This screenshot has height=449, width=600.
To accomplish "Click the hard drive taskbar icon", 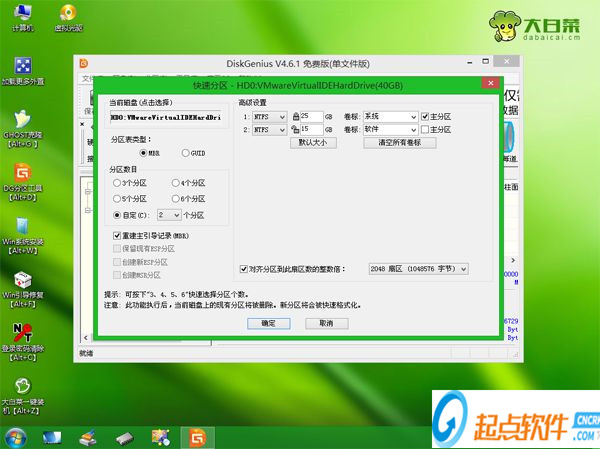I will (125, 439).
